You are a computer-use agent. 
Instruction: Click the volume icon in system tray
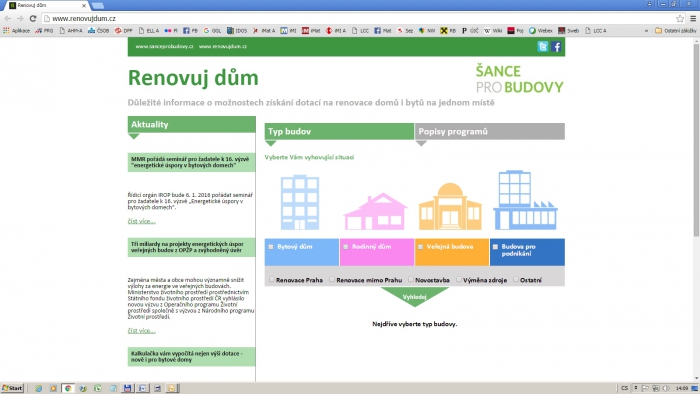pyautogui.click(x=666, y=388)
